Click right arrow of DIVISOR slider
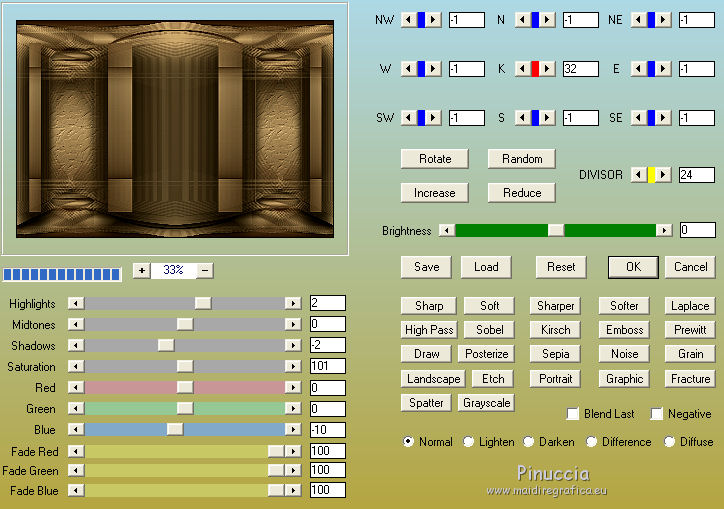724x509 pixels. tap(663, 175)
